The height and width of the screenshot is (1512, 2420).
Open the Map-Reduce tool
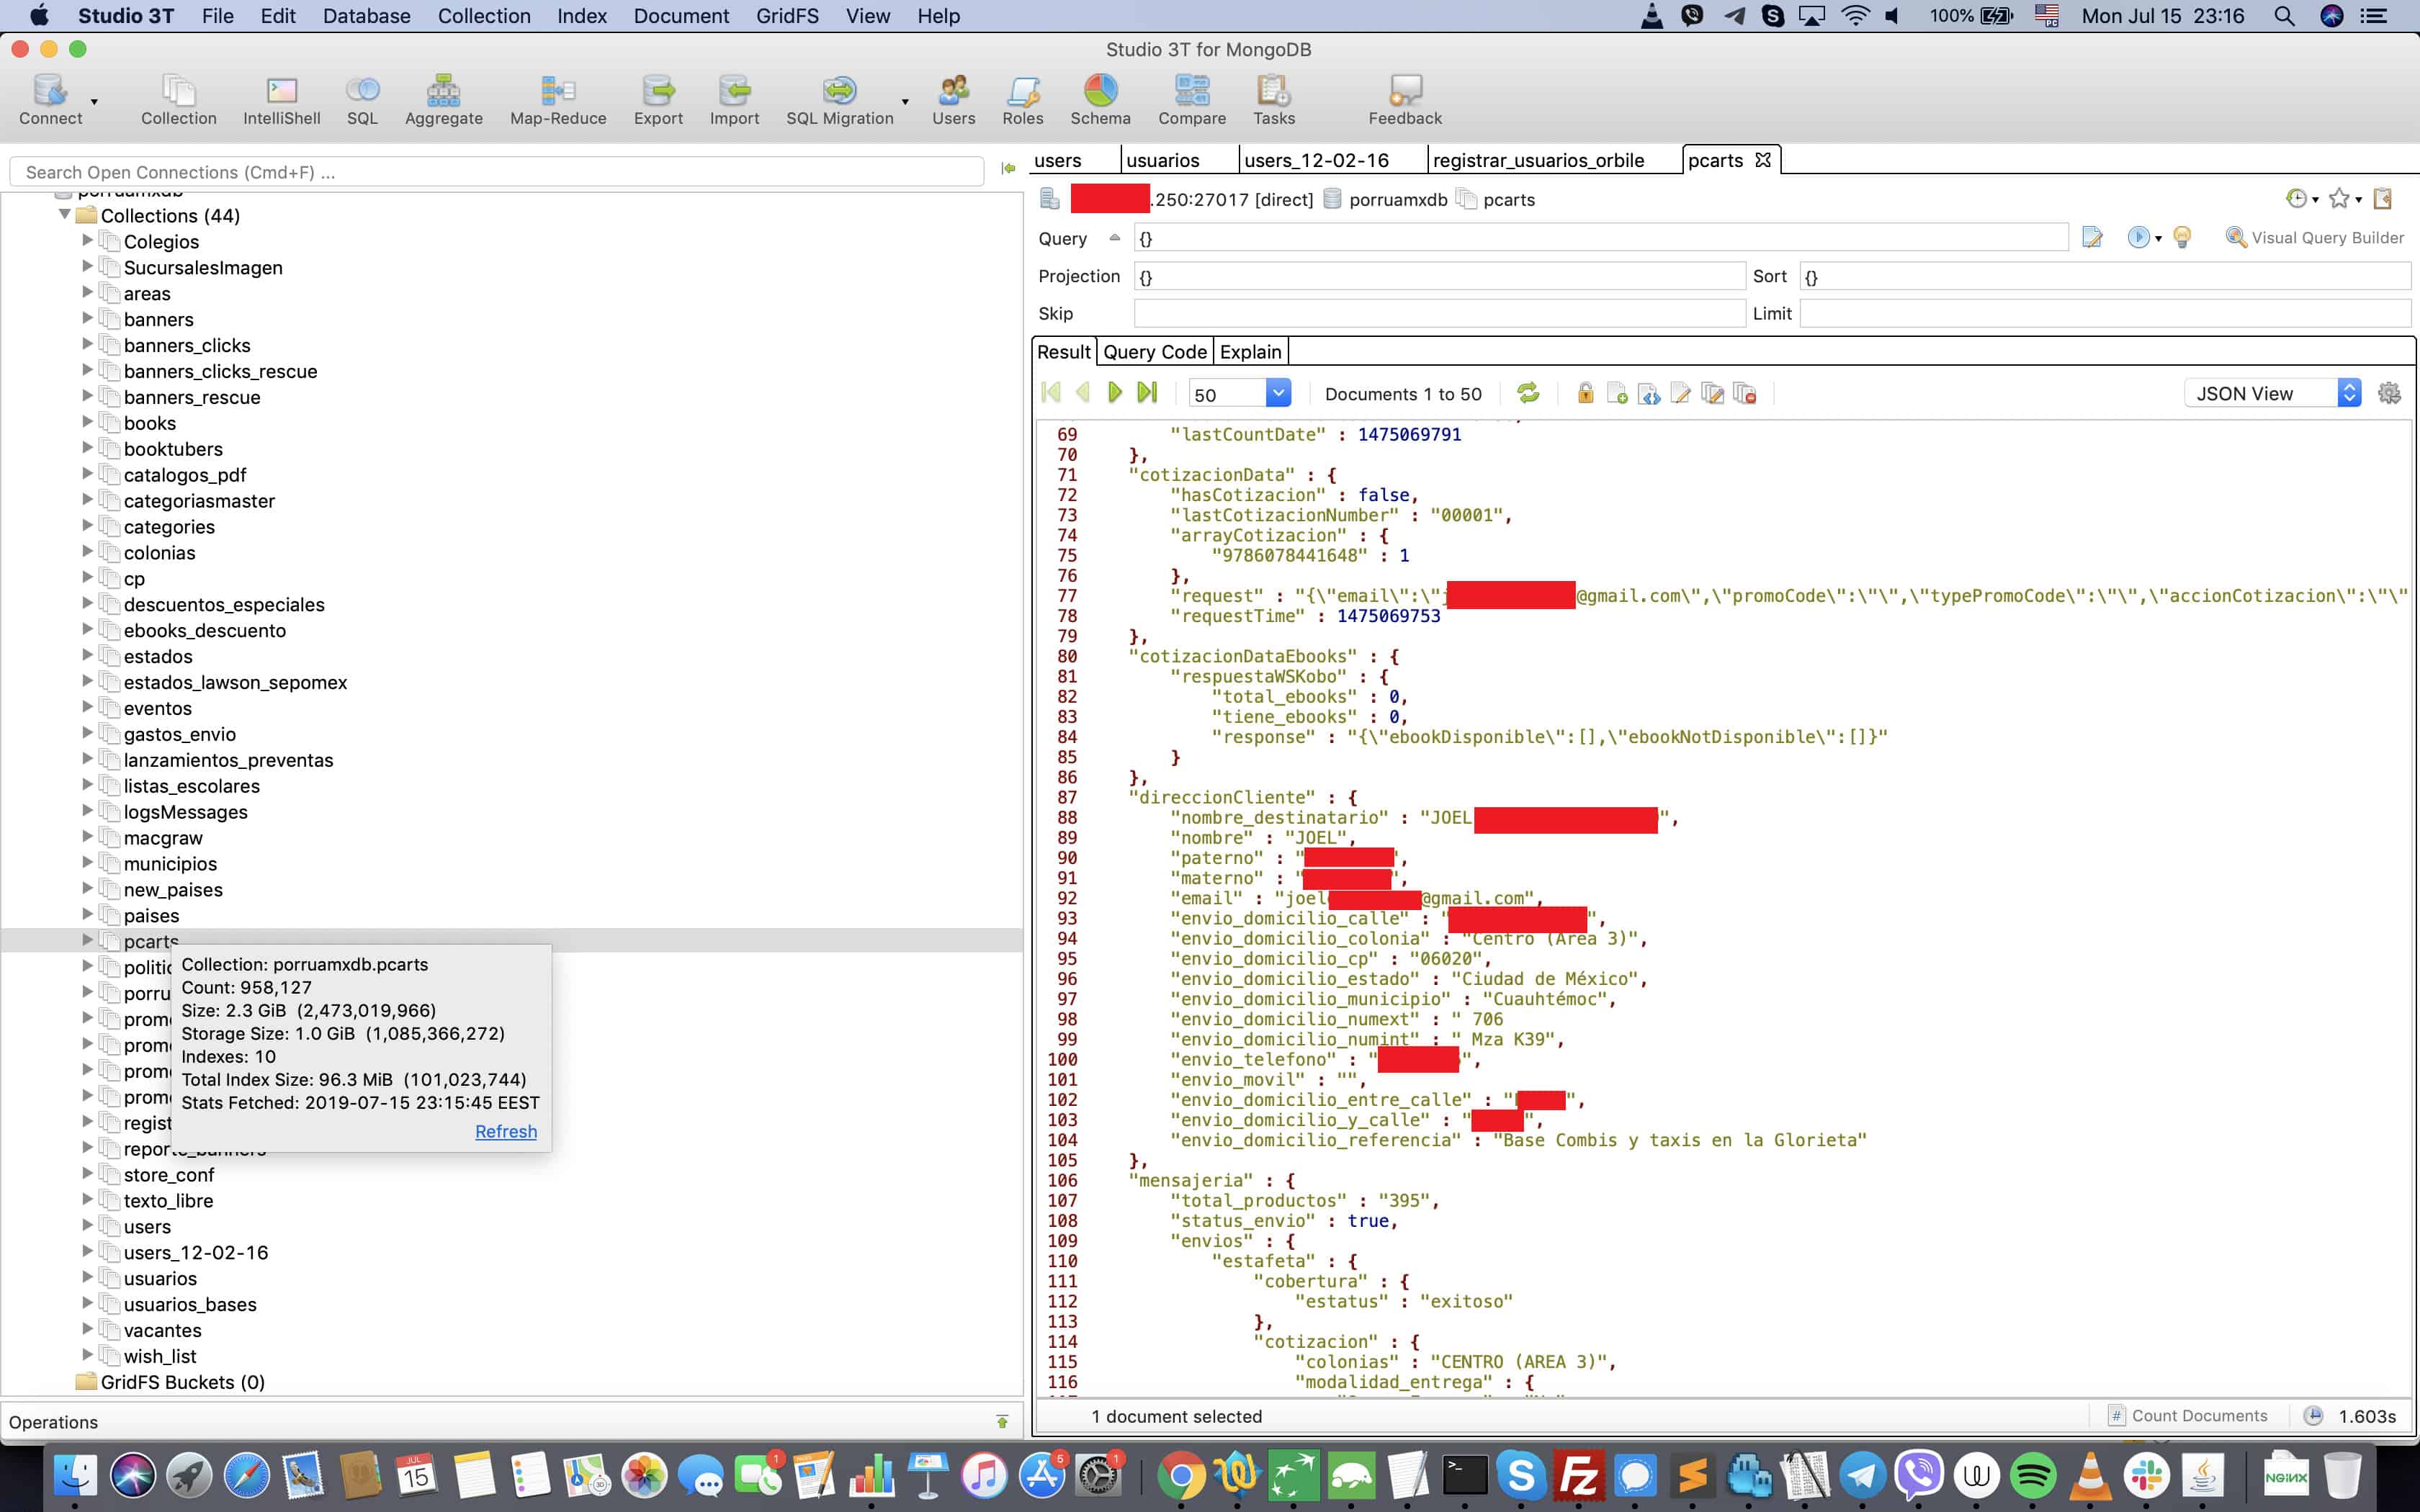[558, 100]
